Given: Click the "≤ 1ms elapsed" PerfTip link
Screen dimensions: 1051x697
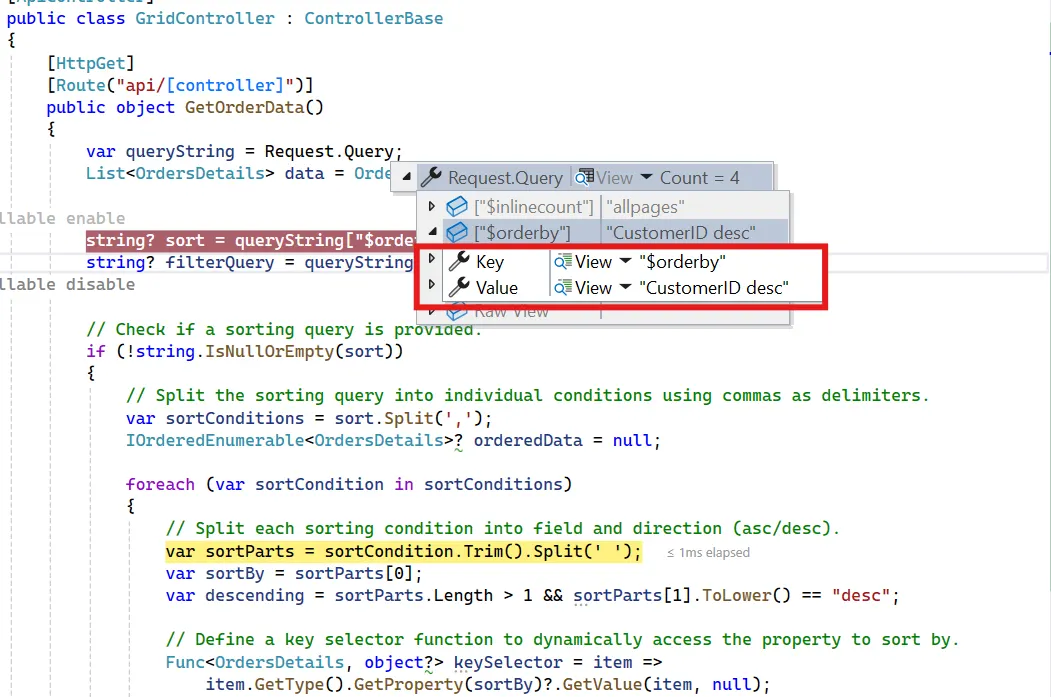Looking at the screenshot, I should [x=708, y=551].
